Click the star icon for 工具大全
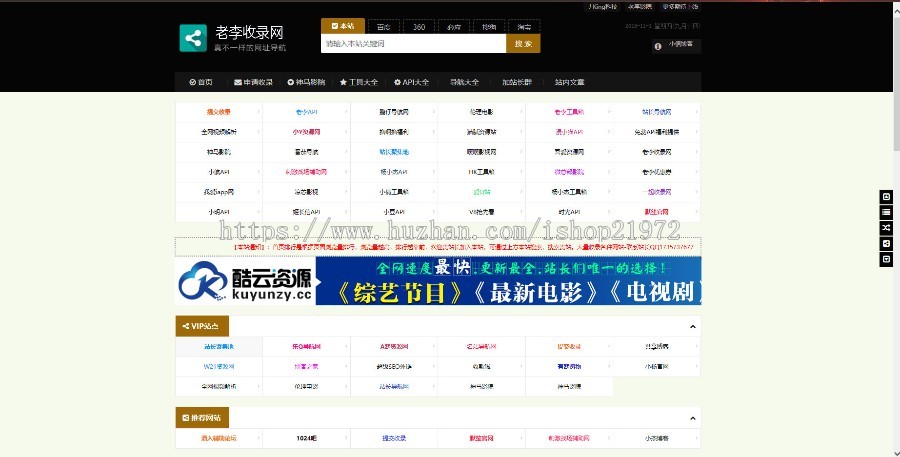The width and height of the screenshot is (900, 457). coord(343,82)
